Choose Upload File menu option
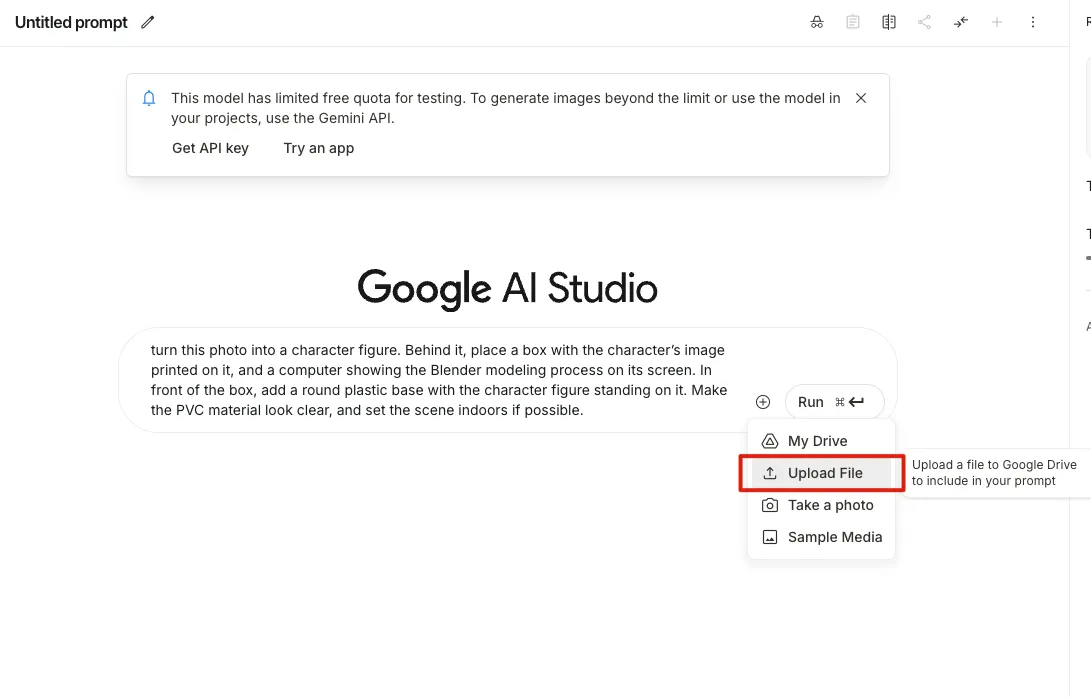The width and height of the screenshot is (1091, 697). (x=824, y=473)
